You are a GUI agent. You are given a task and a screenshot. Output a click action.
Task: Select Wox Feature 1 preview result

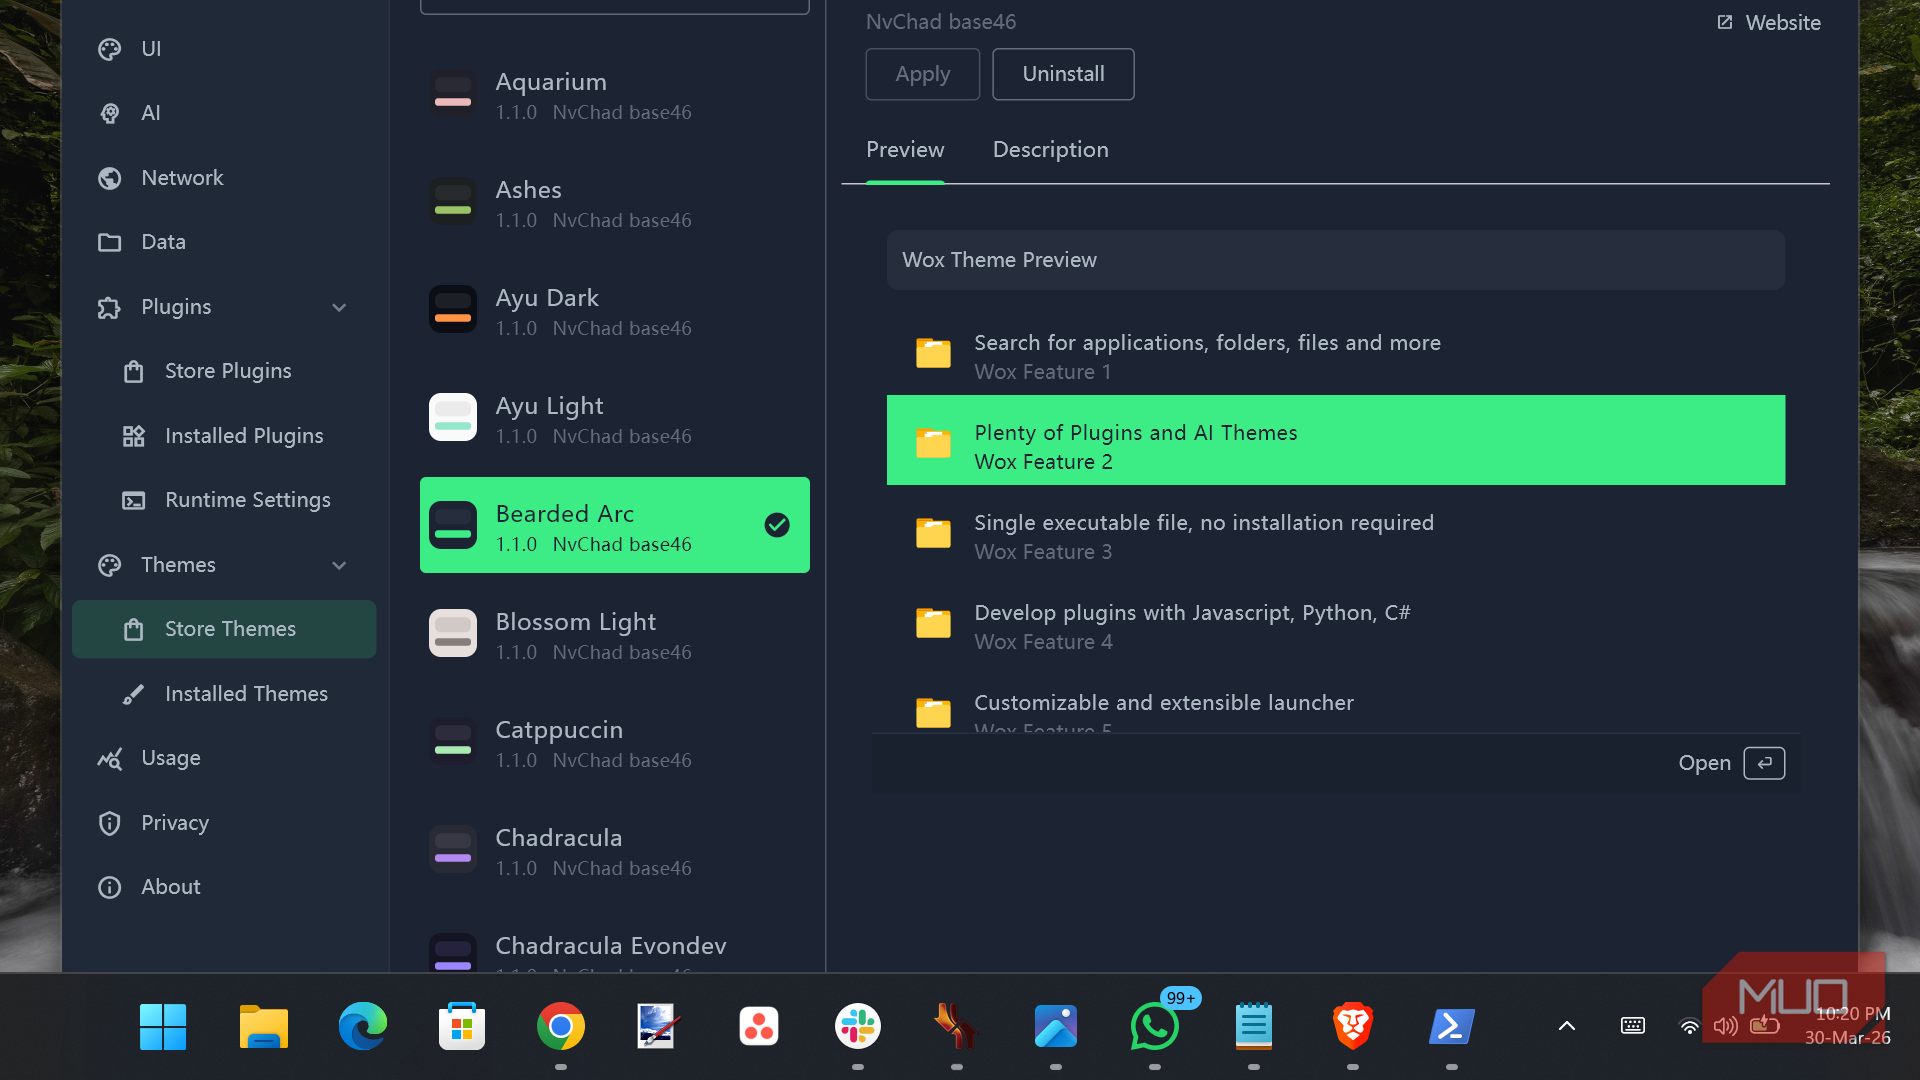(x=1336, y=356)
